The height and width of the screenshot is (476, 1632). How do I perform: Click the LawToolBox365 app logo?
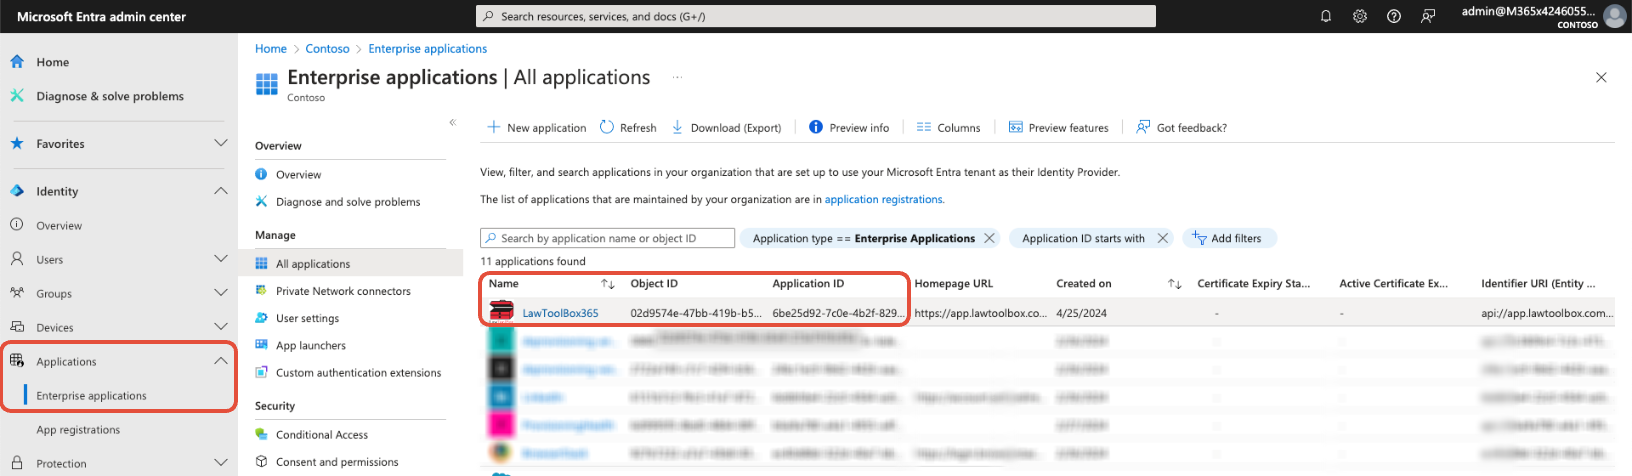coord(501,312)
